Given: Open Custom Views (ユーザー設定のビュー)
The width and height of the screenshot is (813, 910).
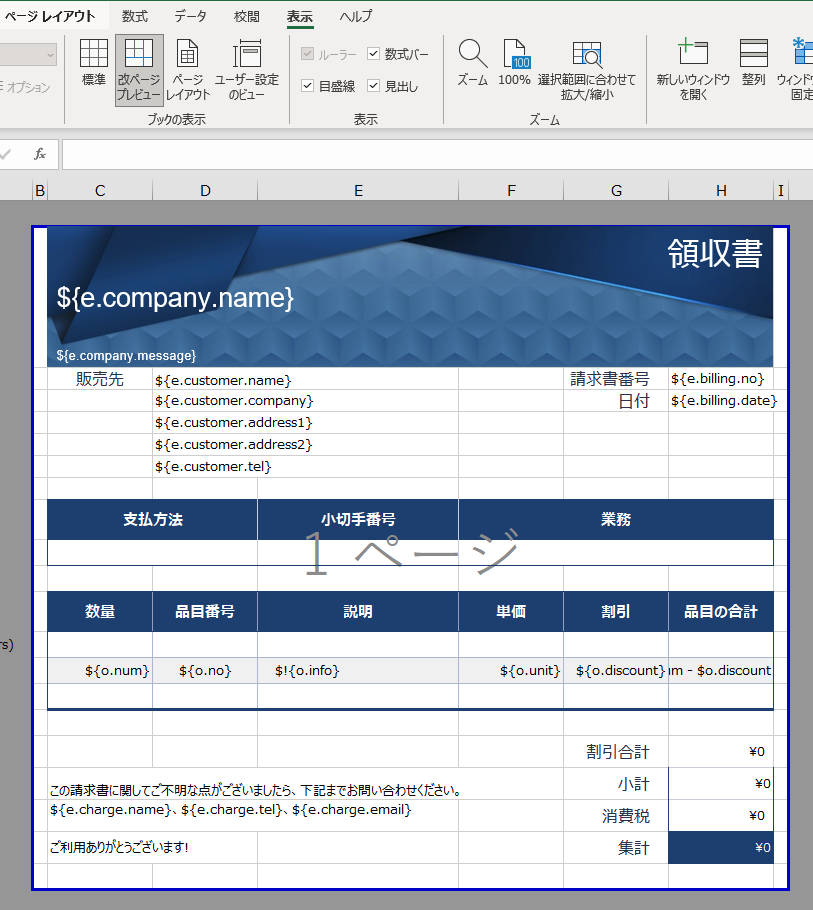Looking at the screenshot, I should tap(247, 70).
